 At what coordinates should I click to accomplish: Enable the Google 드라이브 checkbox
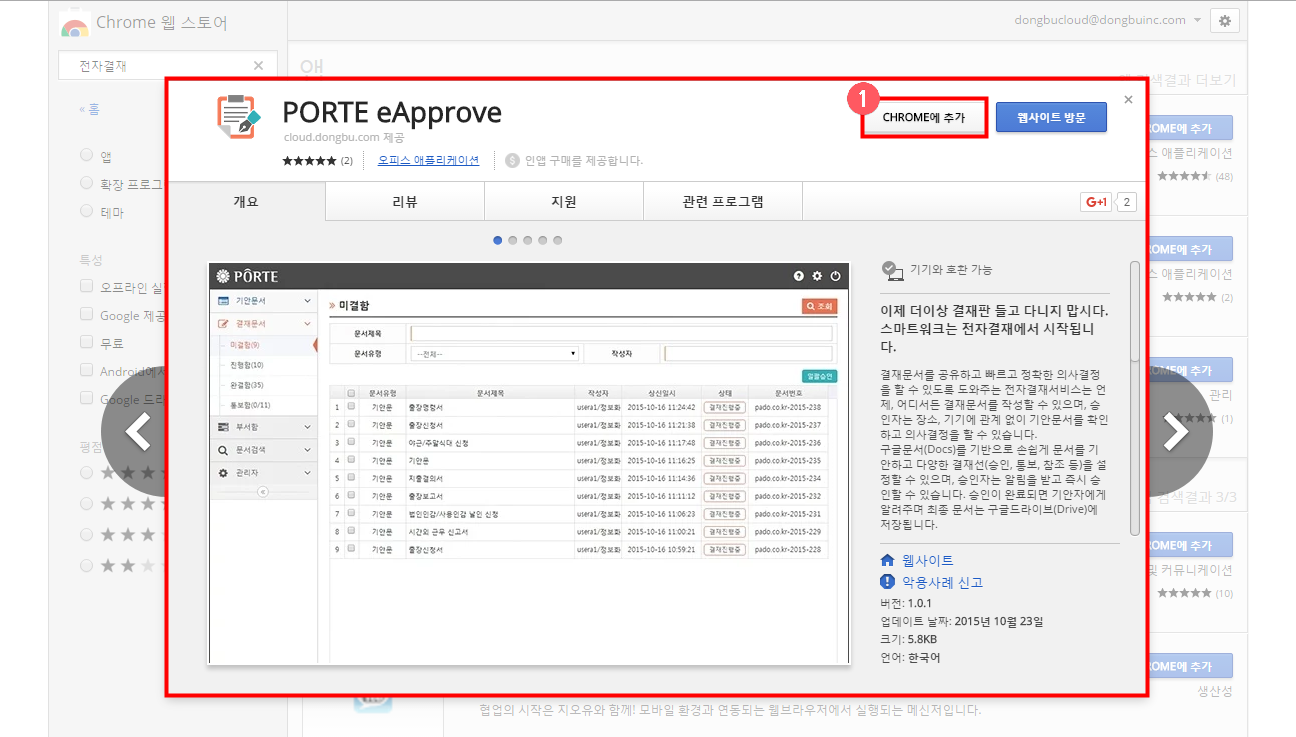[x=87, y=399]
